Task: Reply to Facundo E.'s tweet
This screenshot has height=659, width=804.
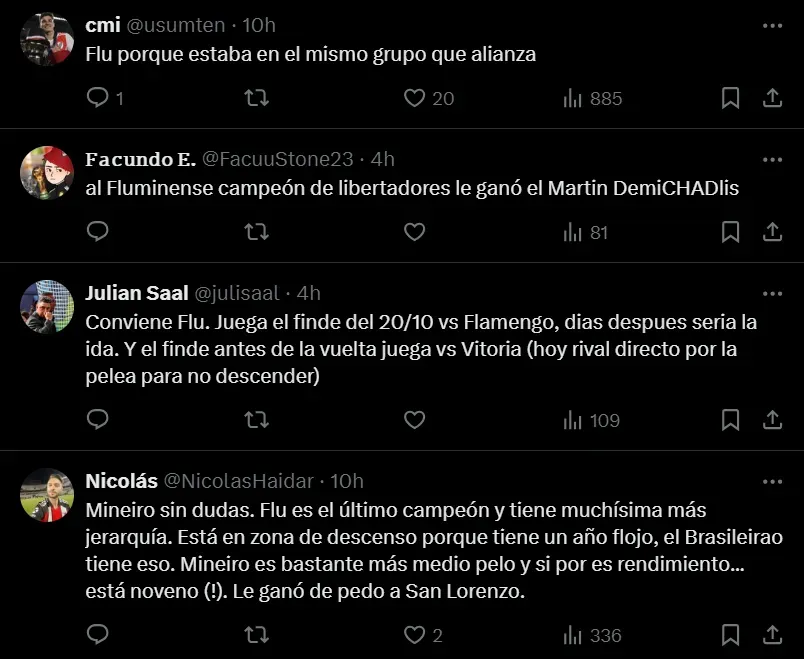Action: (x=97, y=232)
